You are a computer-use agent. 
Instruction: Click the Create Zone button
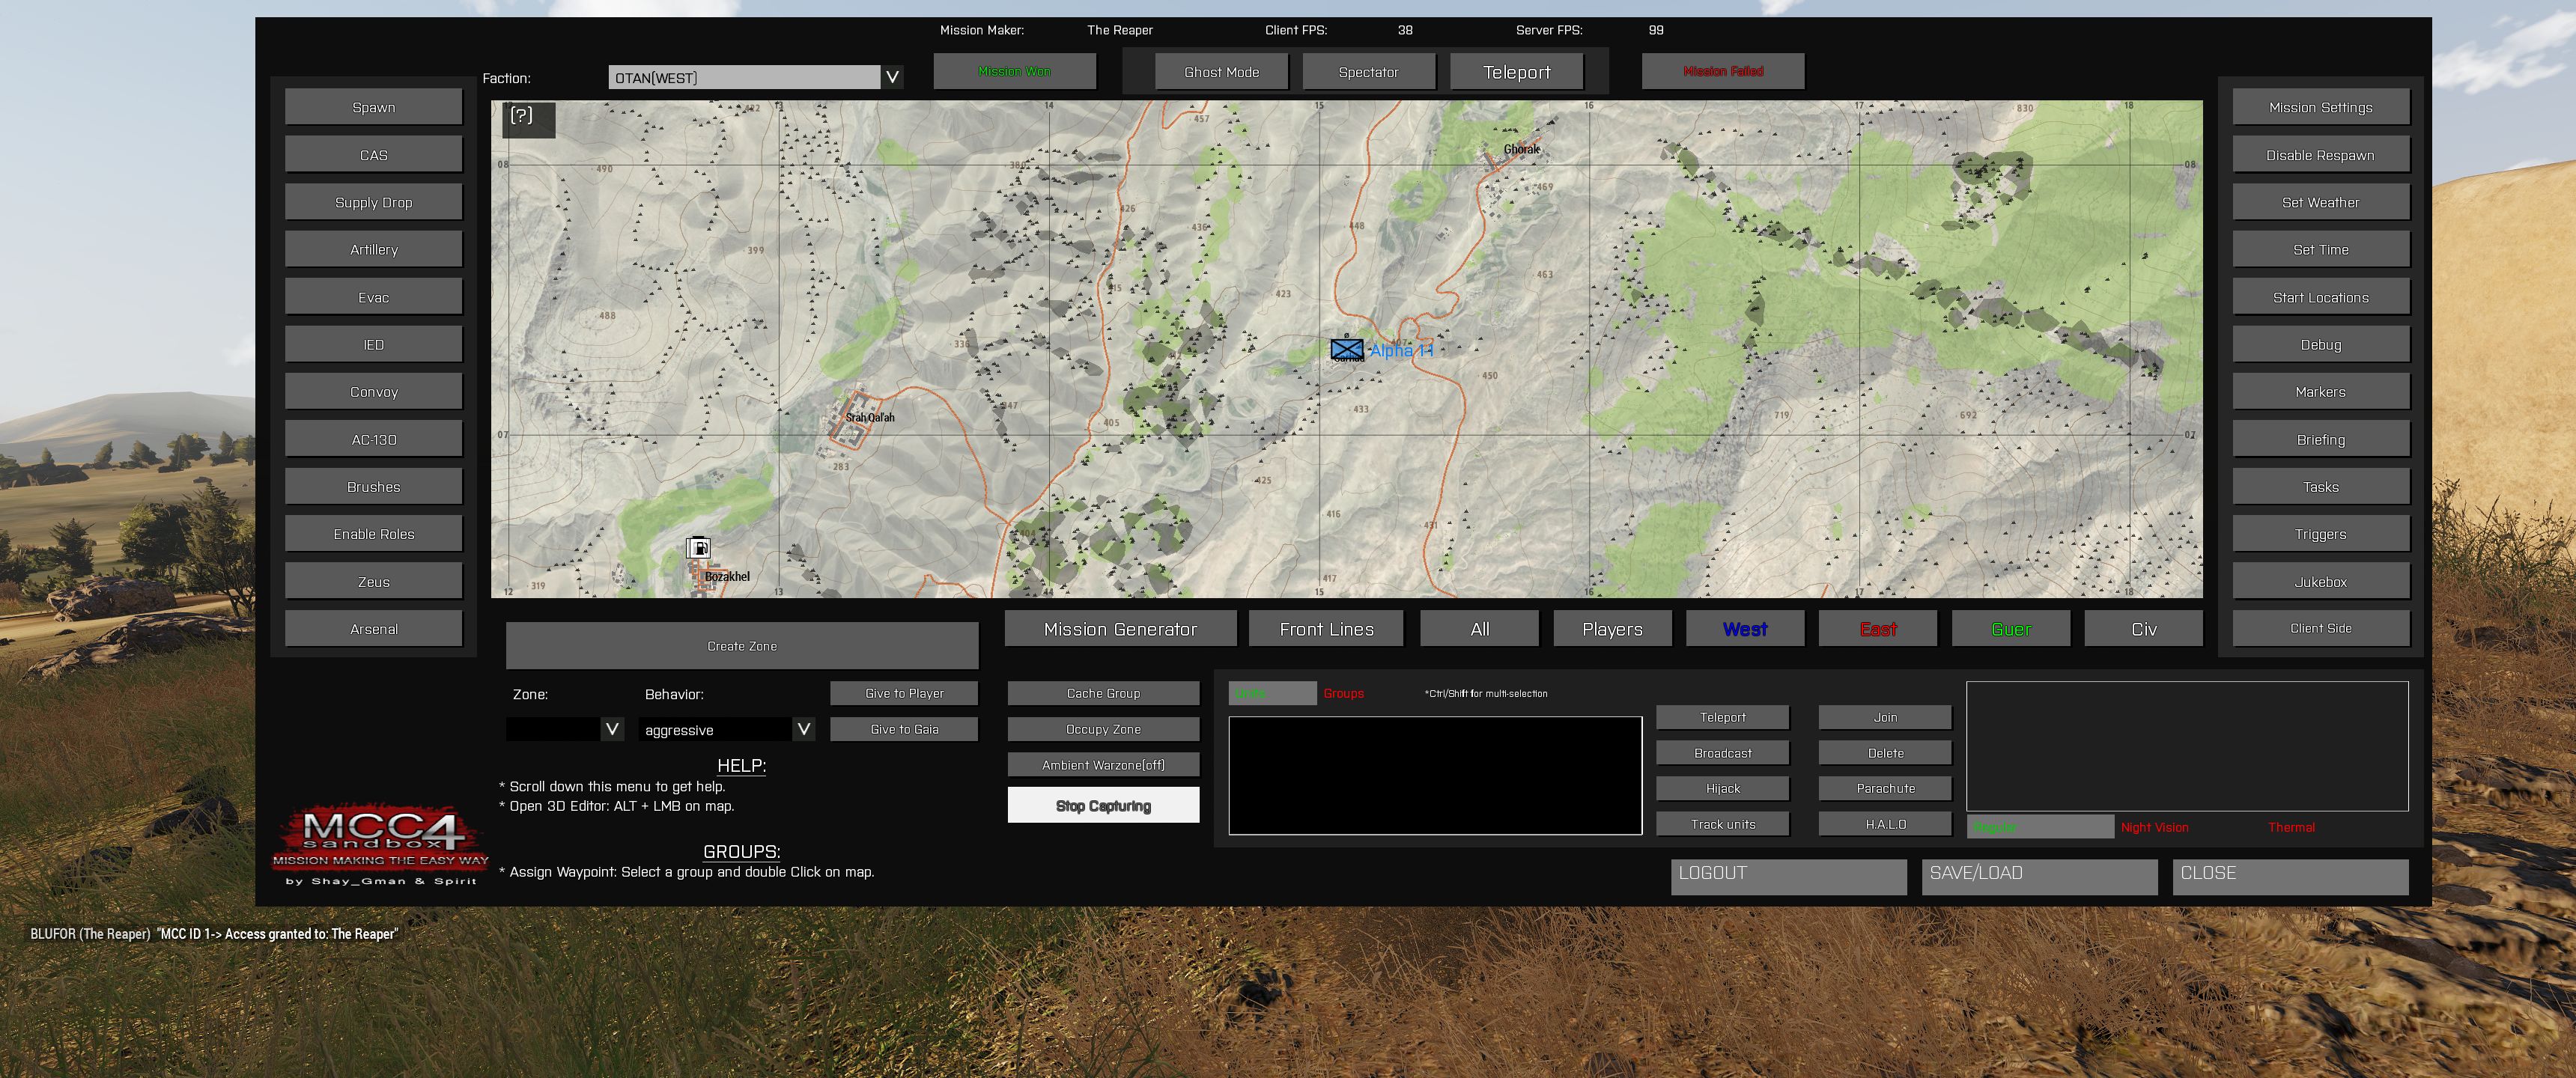coord(742,646)
